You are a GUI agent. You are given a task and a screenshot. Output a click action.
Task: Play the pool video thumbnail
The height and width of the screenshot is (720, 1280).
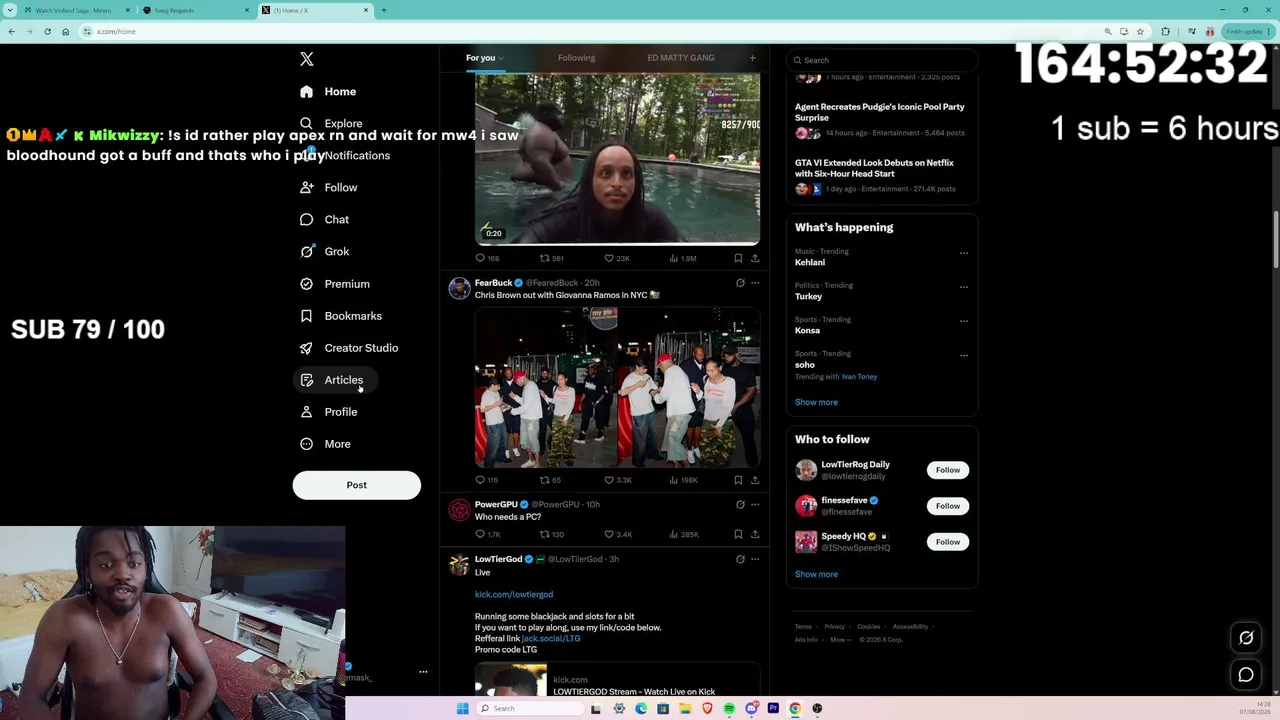617,159
